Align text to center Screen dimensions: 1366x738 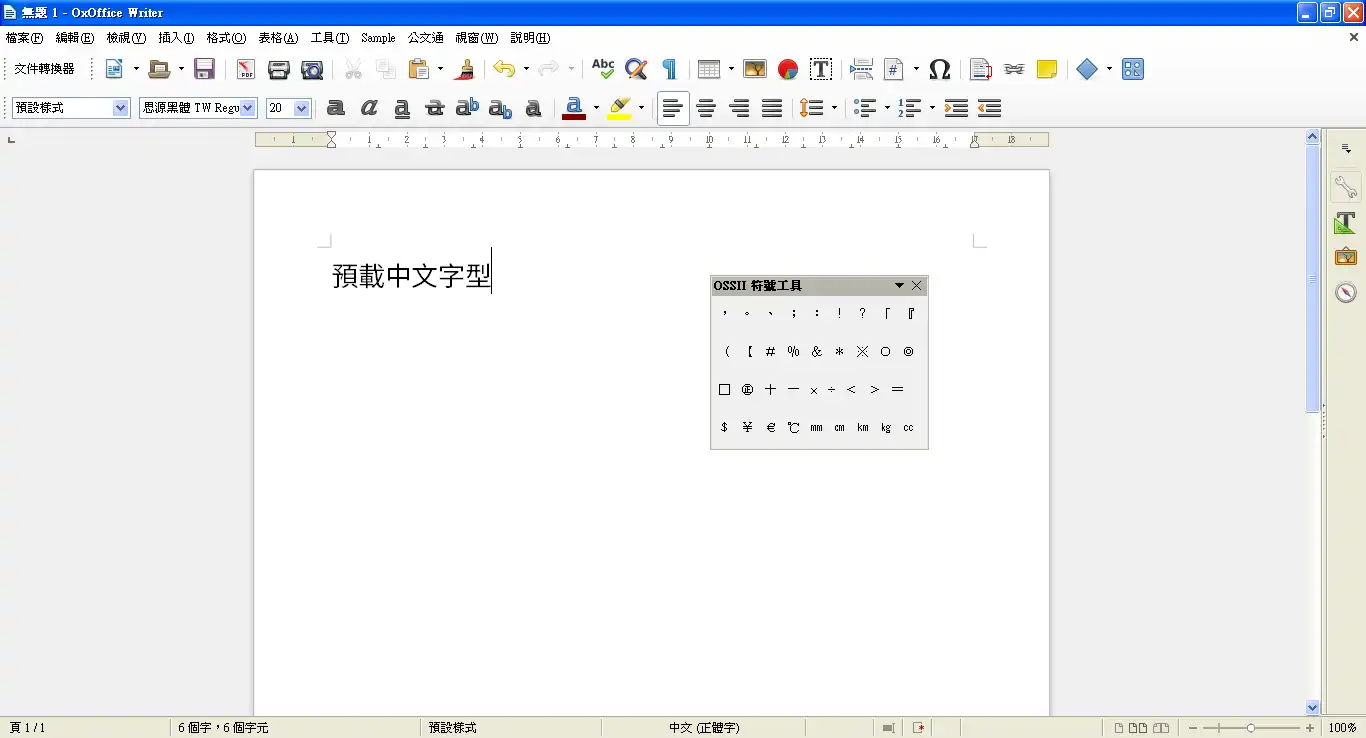[x=706, y=108]
